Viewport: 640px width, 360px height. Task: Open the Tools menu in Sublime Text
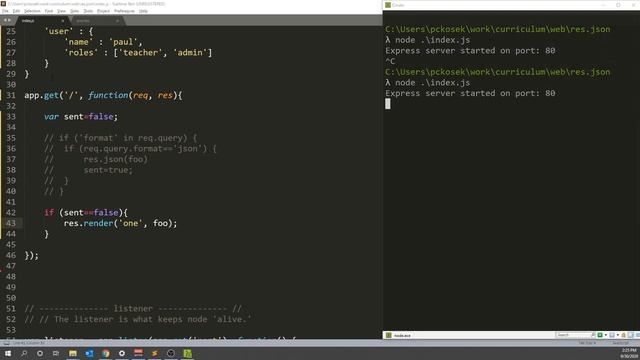pyautogui.click(x=88, y=11)
